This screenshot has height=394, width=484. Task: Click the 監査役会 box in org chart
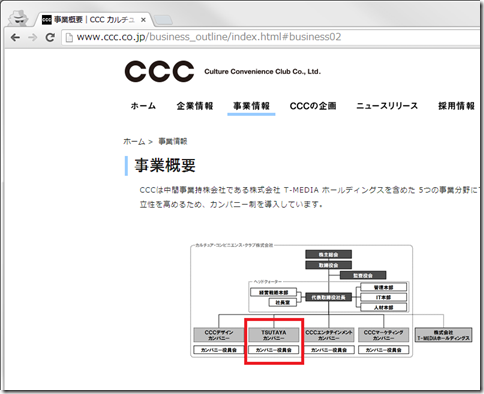coord(363,275)
